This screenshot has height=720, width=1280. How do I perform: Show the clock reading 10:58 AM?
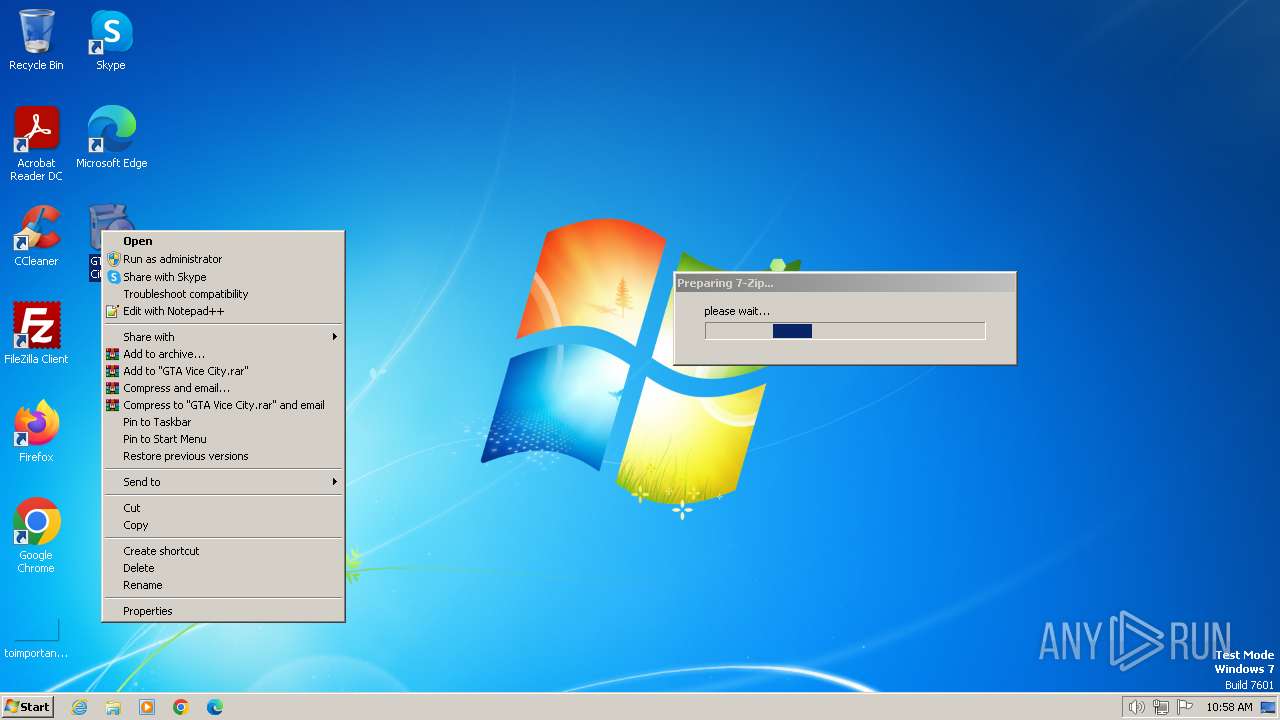coord(1229,707)
